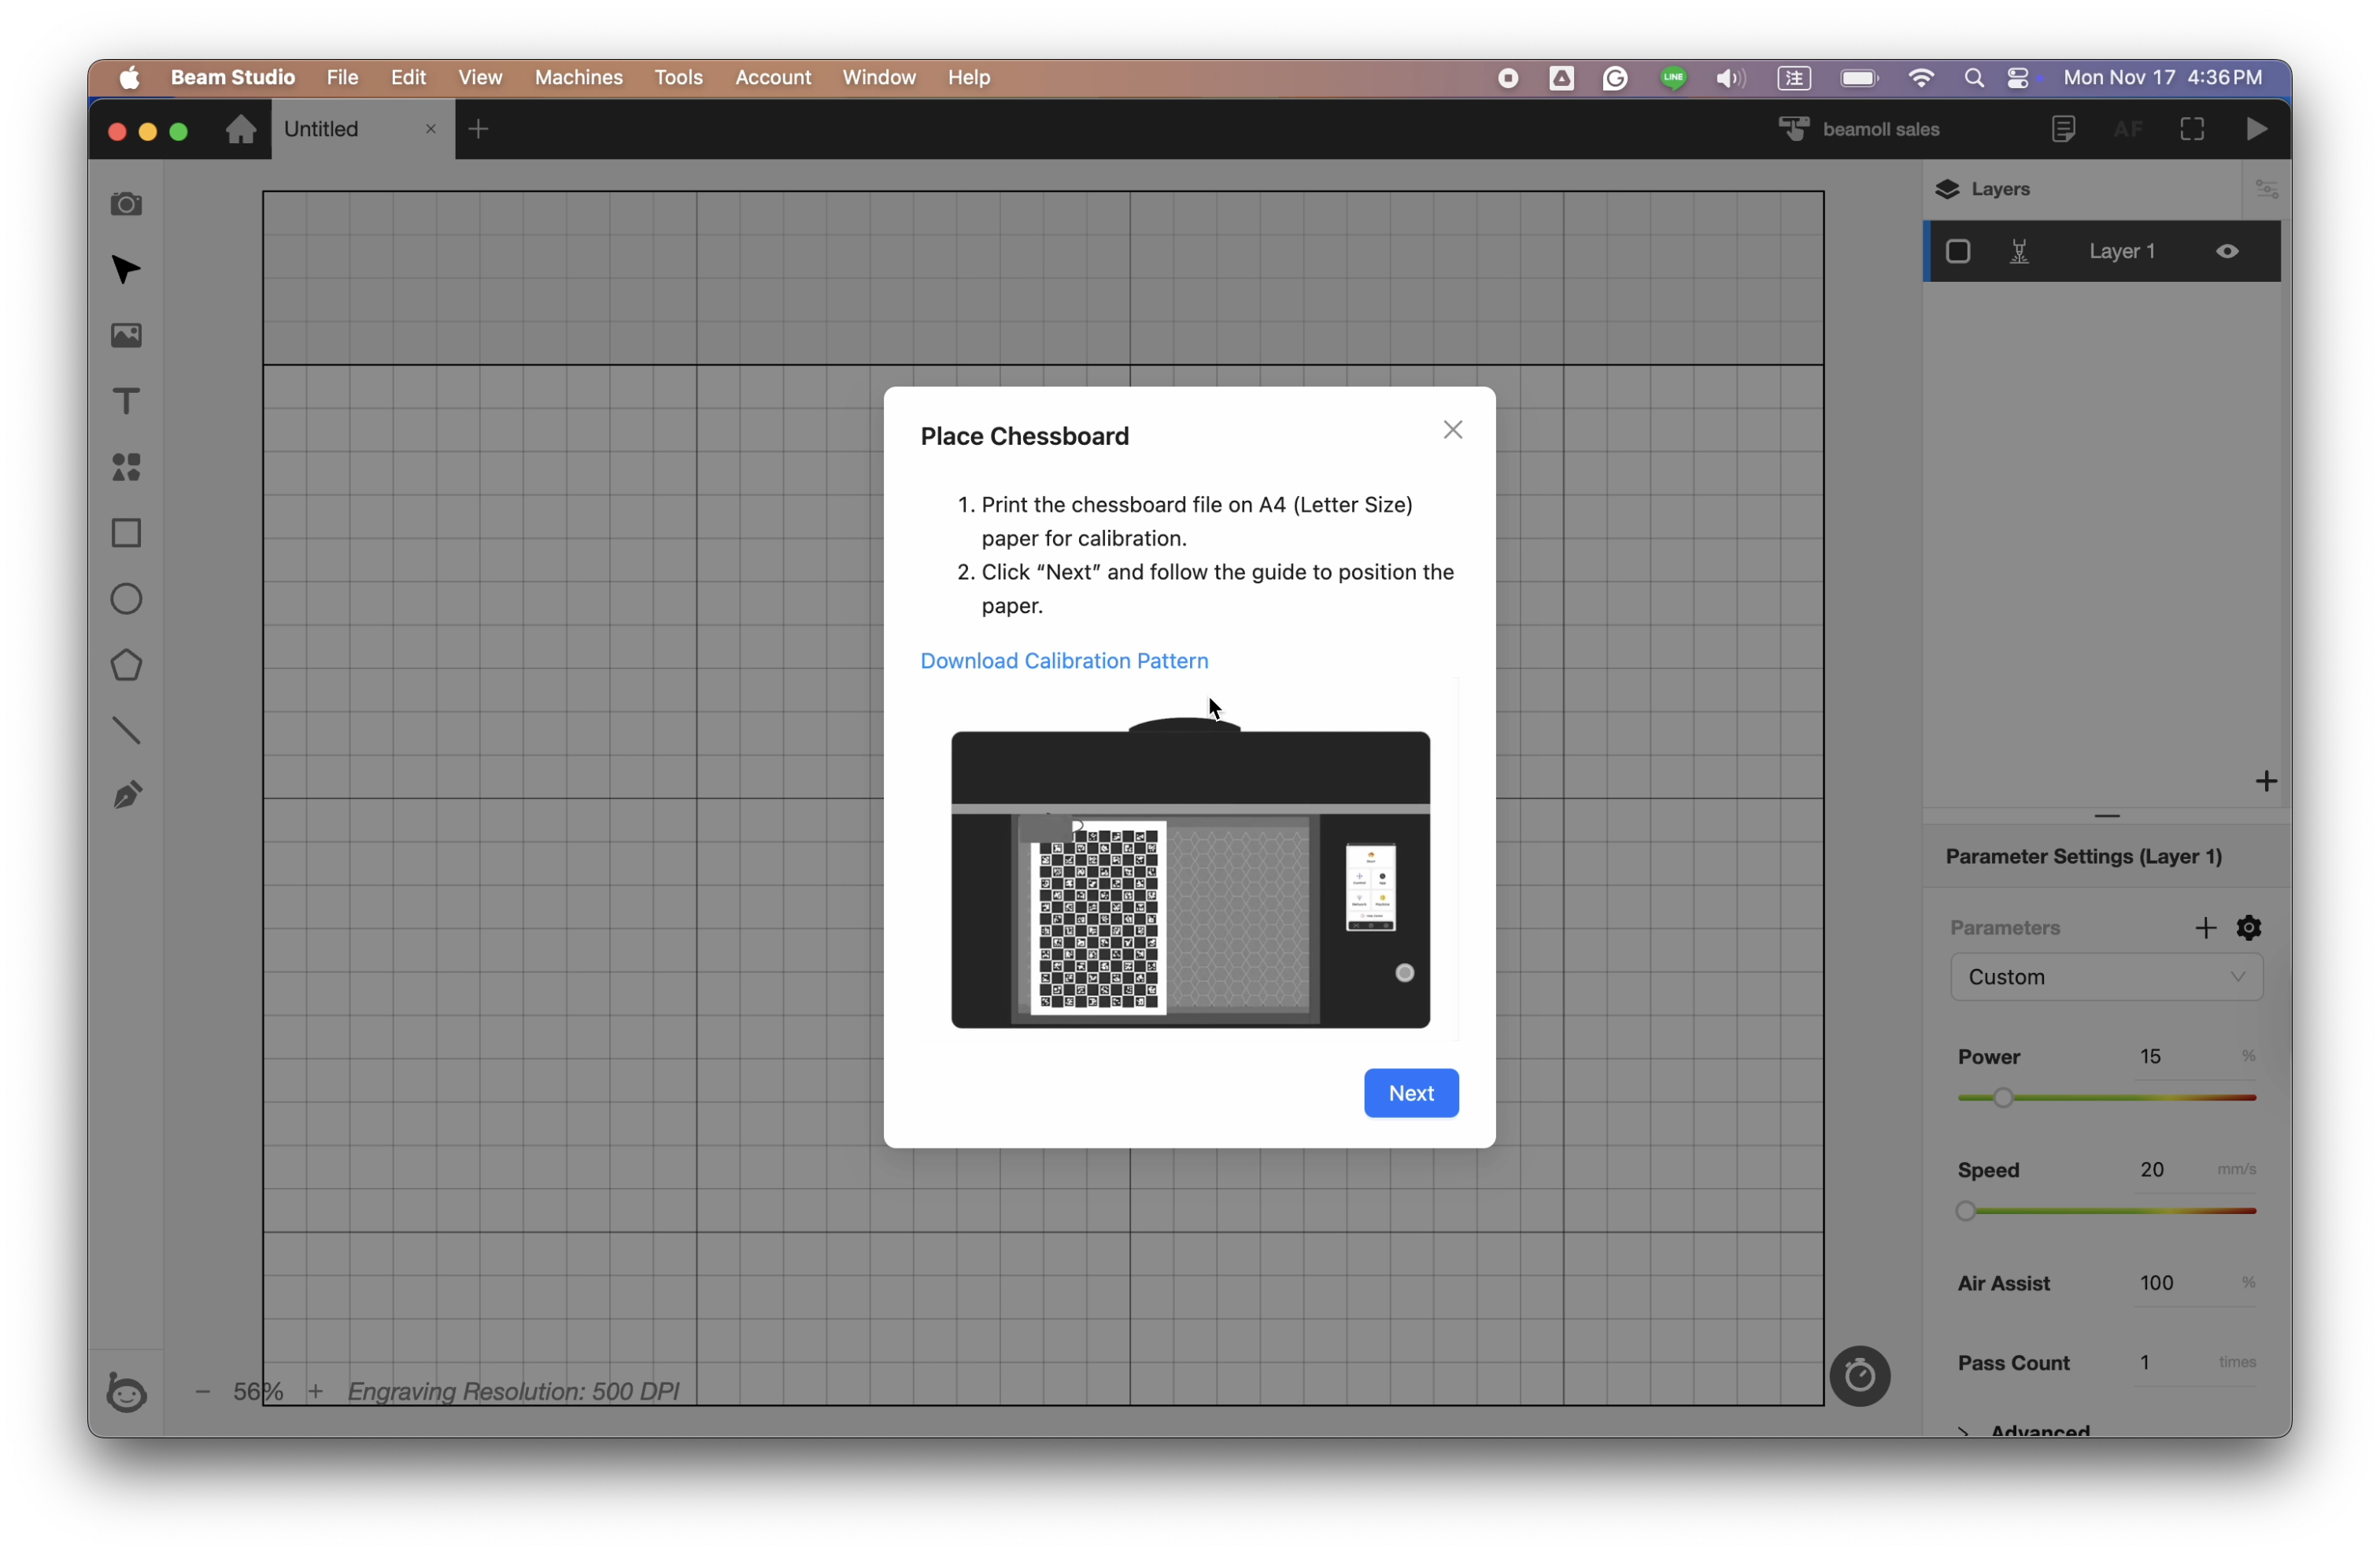The width and height of the screenshot is (2380, 1554).
Task: Open the Apple menu
Action: coord(129,77)
